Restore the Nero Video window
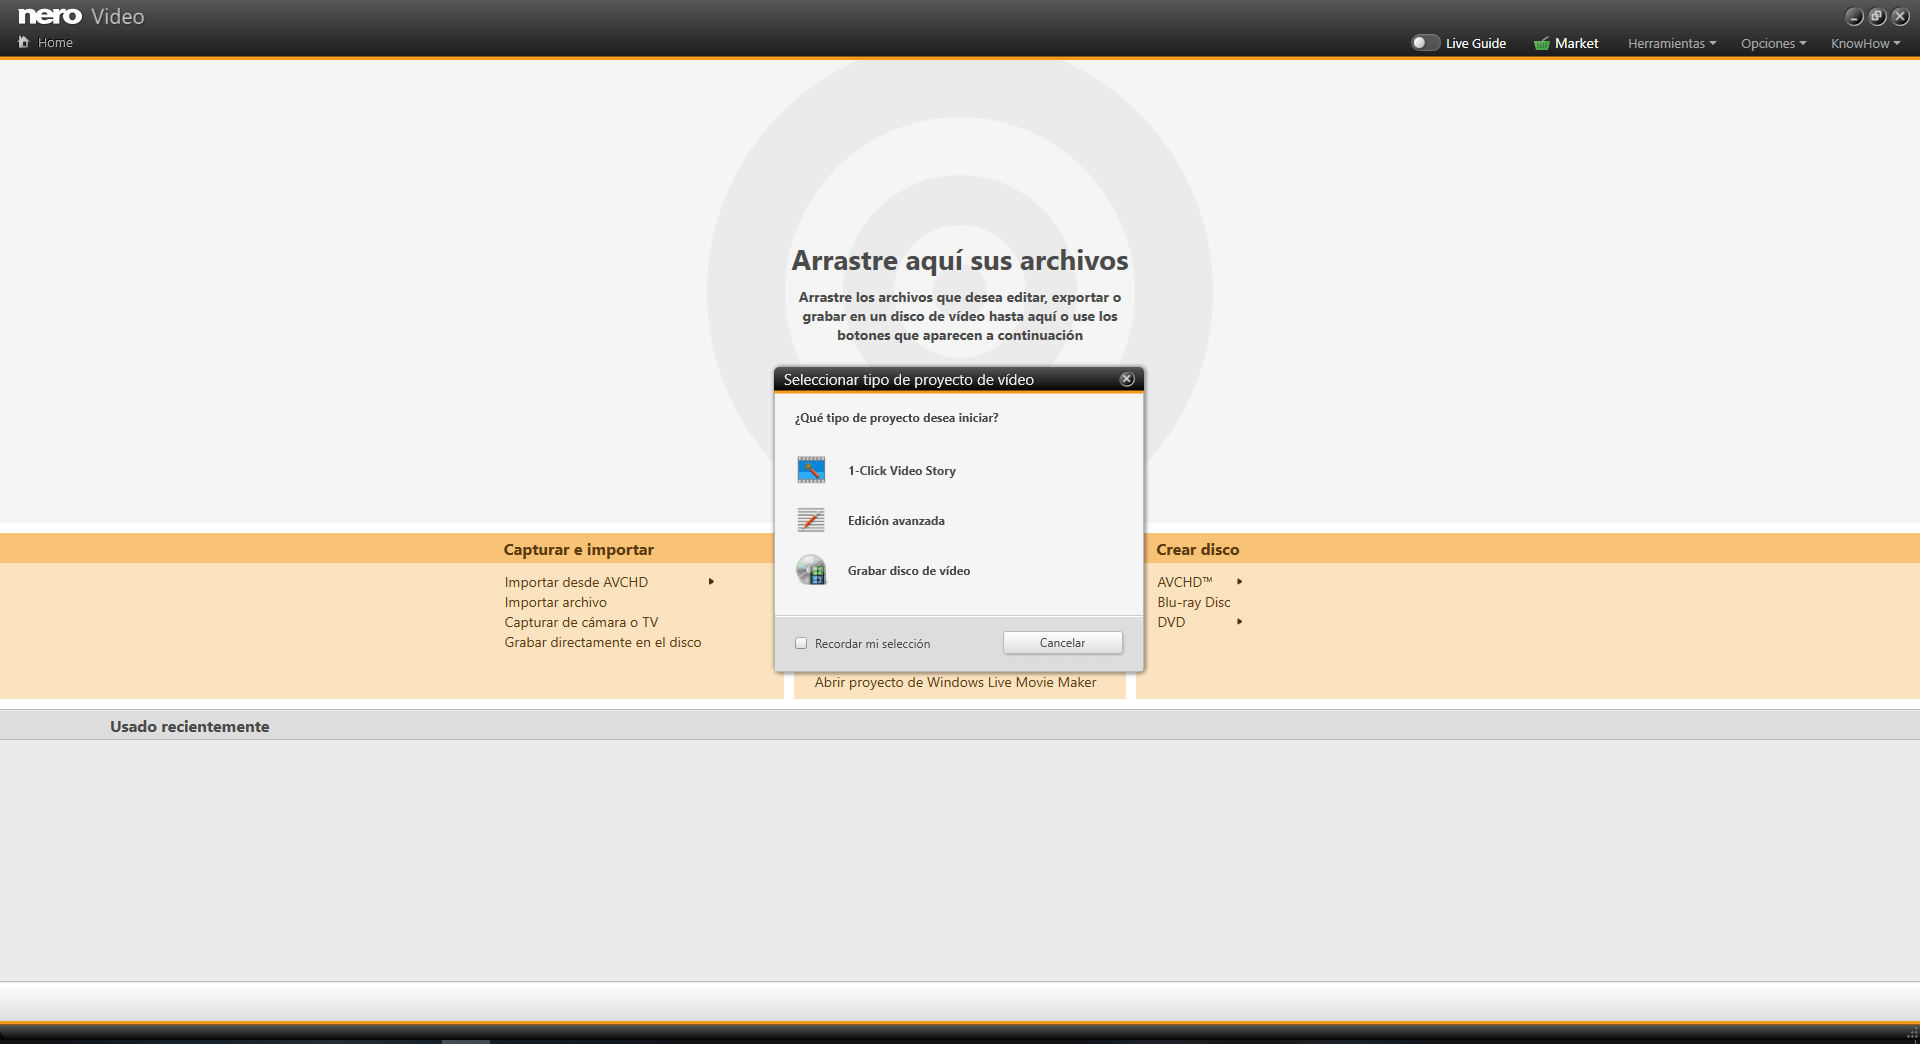Screen dimensions: 1920x1044 point(1877,17)
